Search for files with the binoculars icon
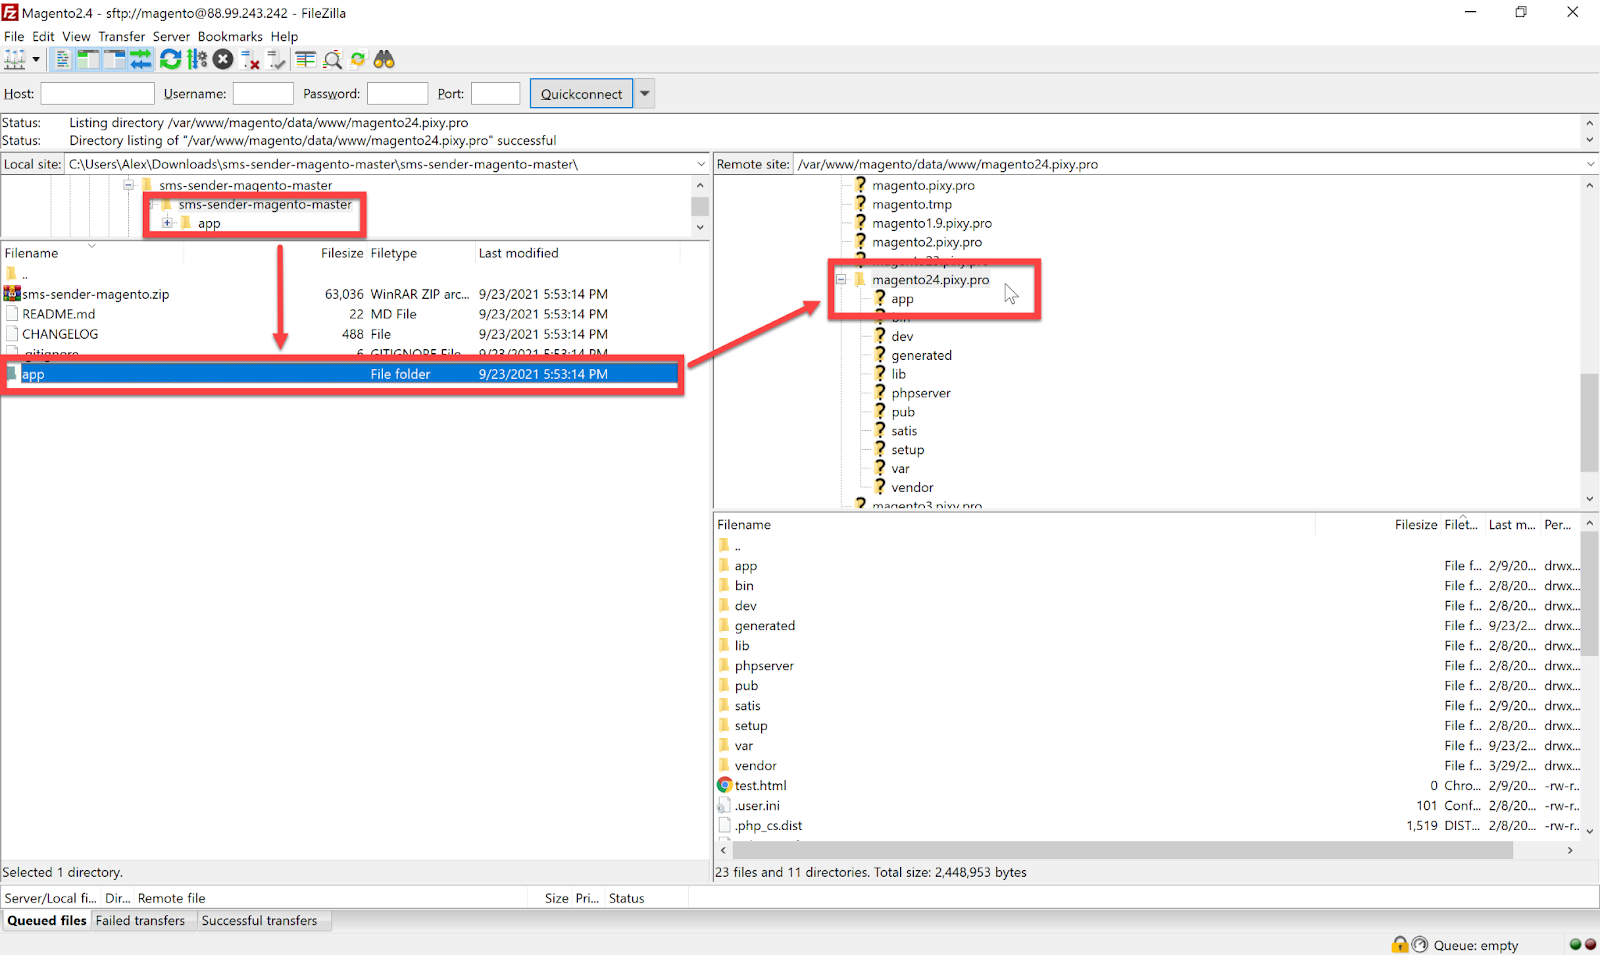Viewport: 1600px width, 955px height. [x=384, y=60]
